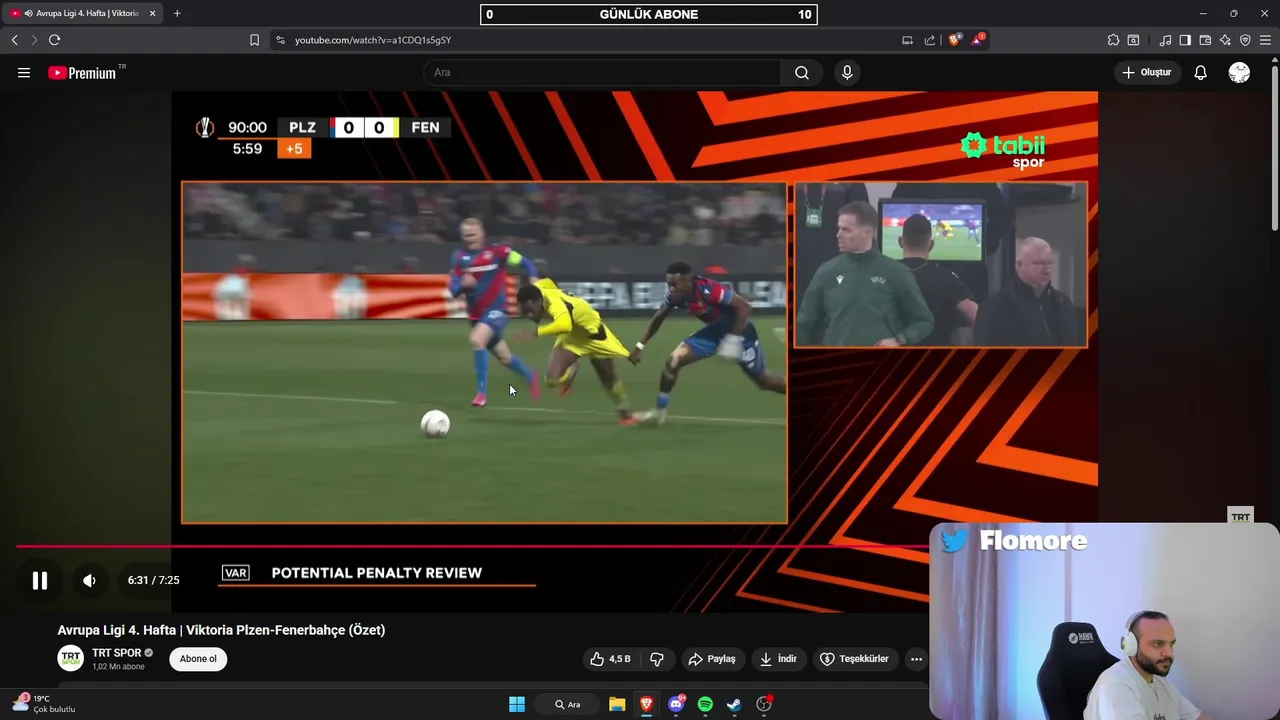1280x720 pixels.
Task: Go forward with the browser forward arrow
Action: click(x=33, y=40)
